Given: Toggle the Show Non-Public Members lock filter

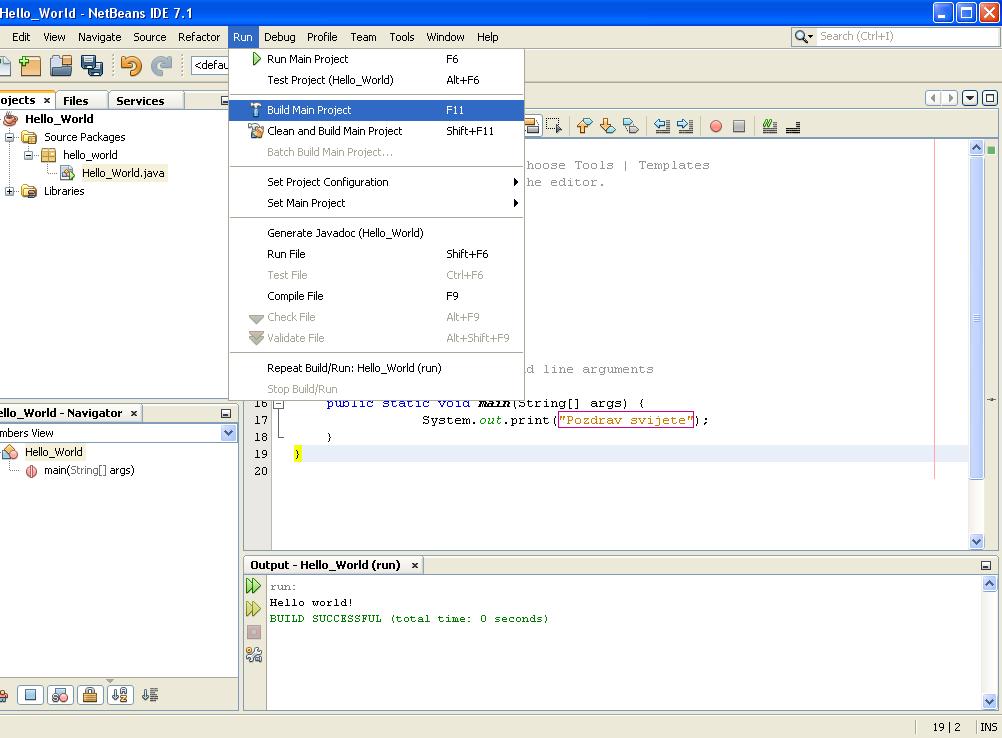Looking at the screenshot, I should (90, 695).
